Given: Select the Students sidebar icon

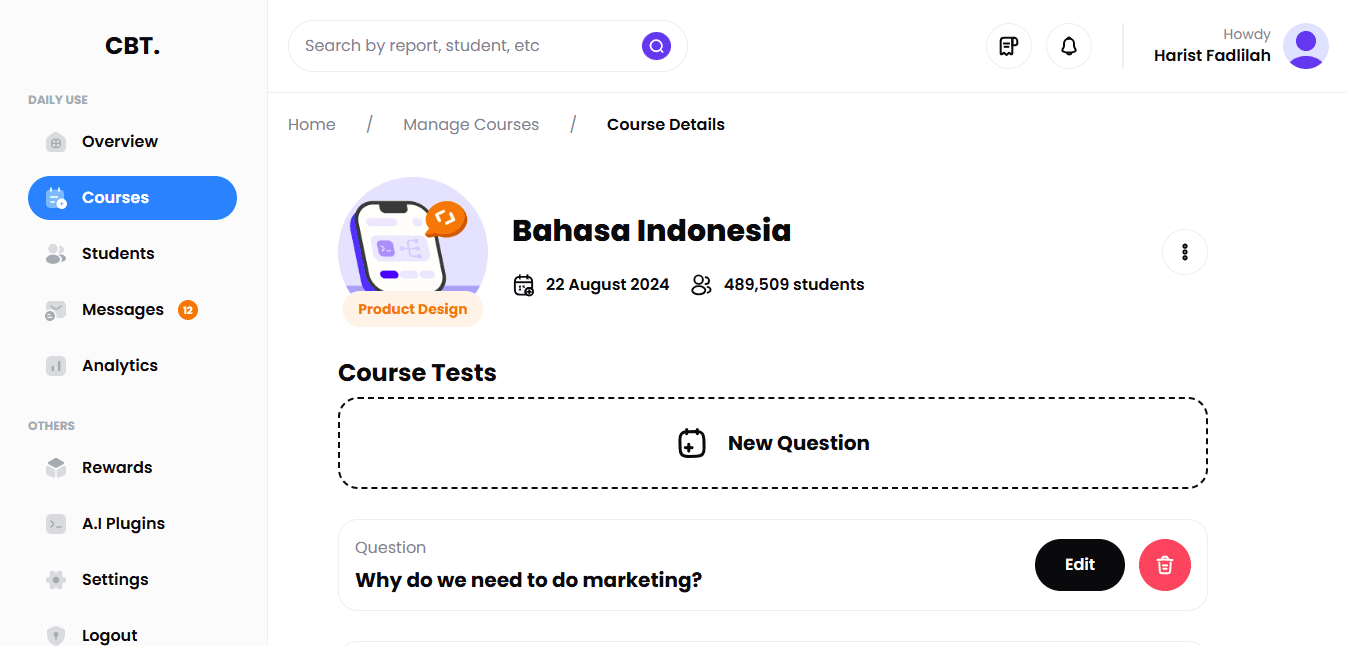Looking at the screenshot, I should tap(55, 253).
